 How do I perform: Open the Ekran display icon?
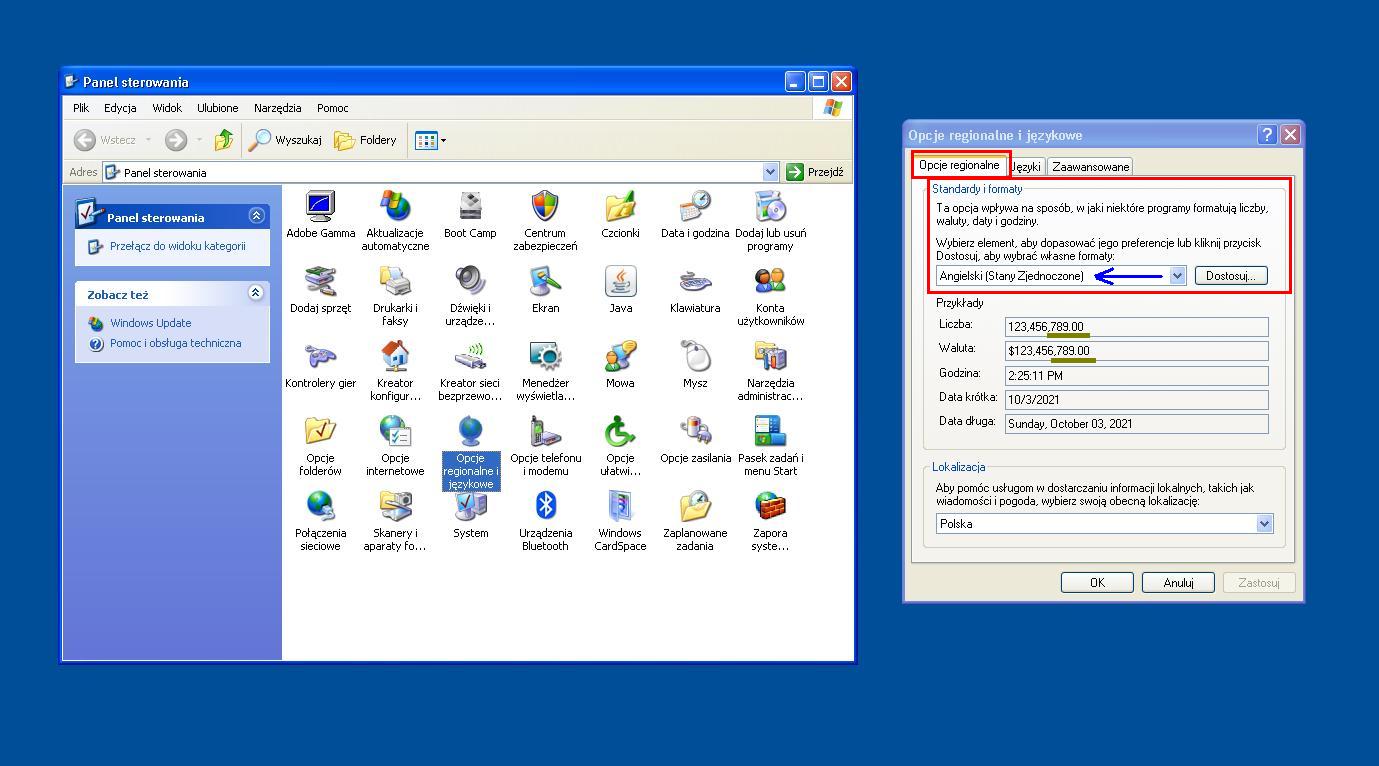point(545,282)
